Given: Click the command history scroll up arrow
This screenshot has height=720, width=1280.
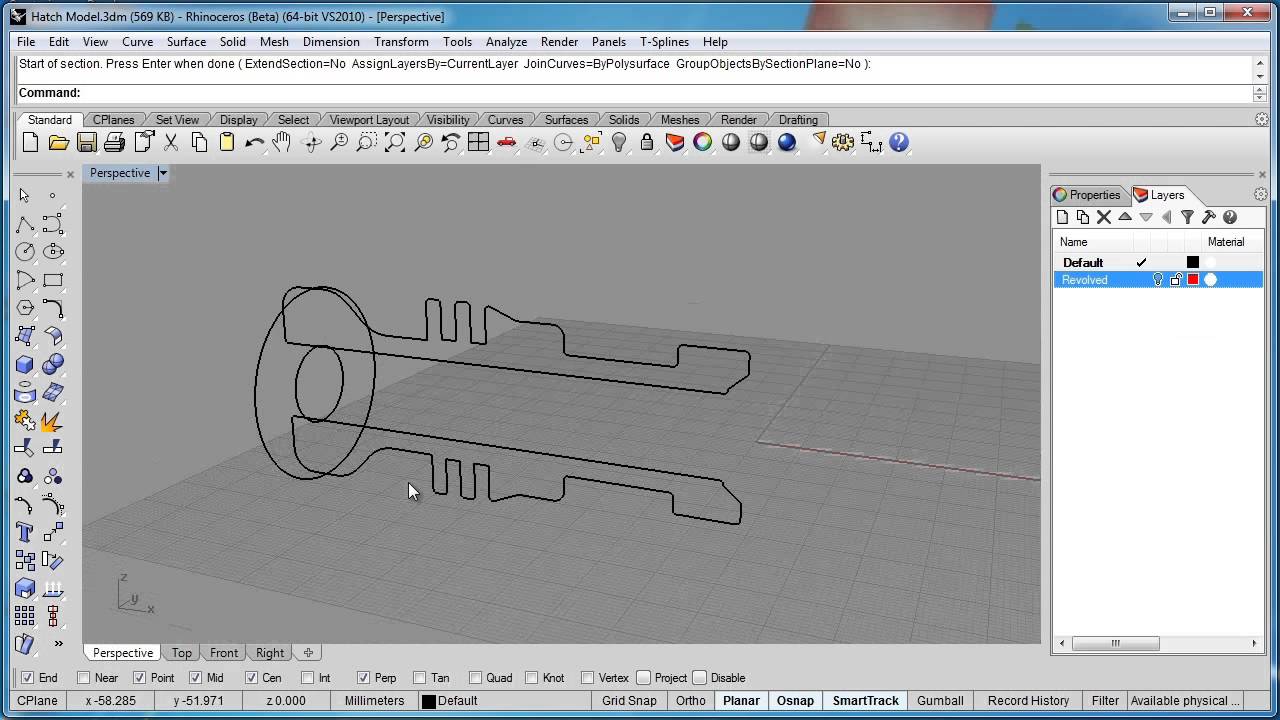Looking at the screenshot, I should point(1260,64).
